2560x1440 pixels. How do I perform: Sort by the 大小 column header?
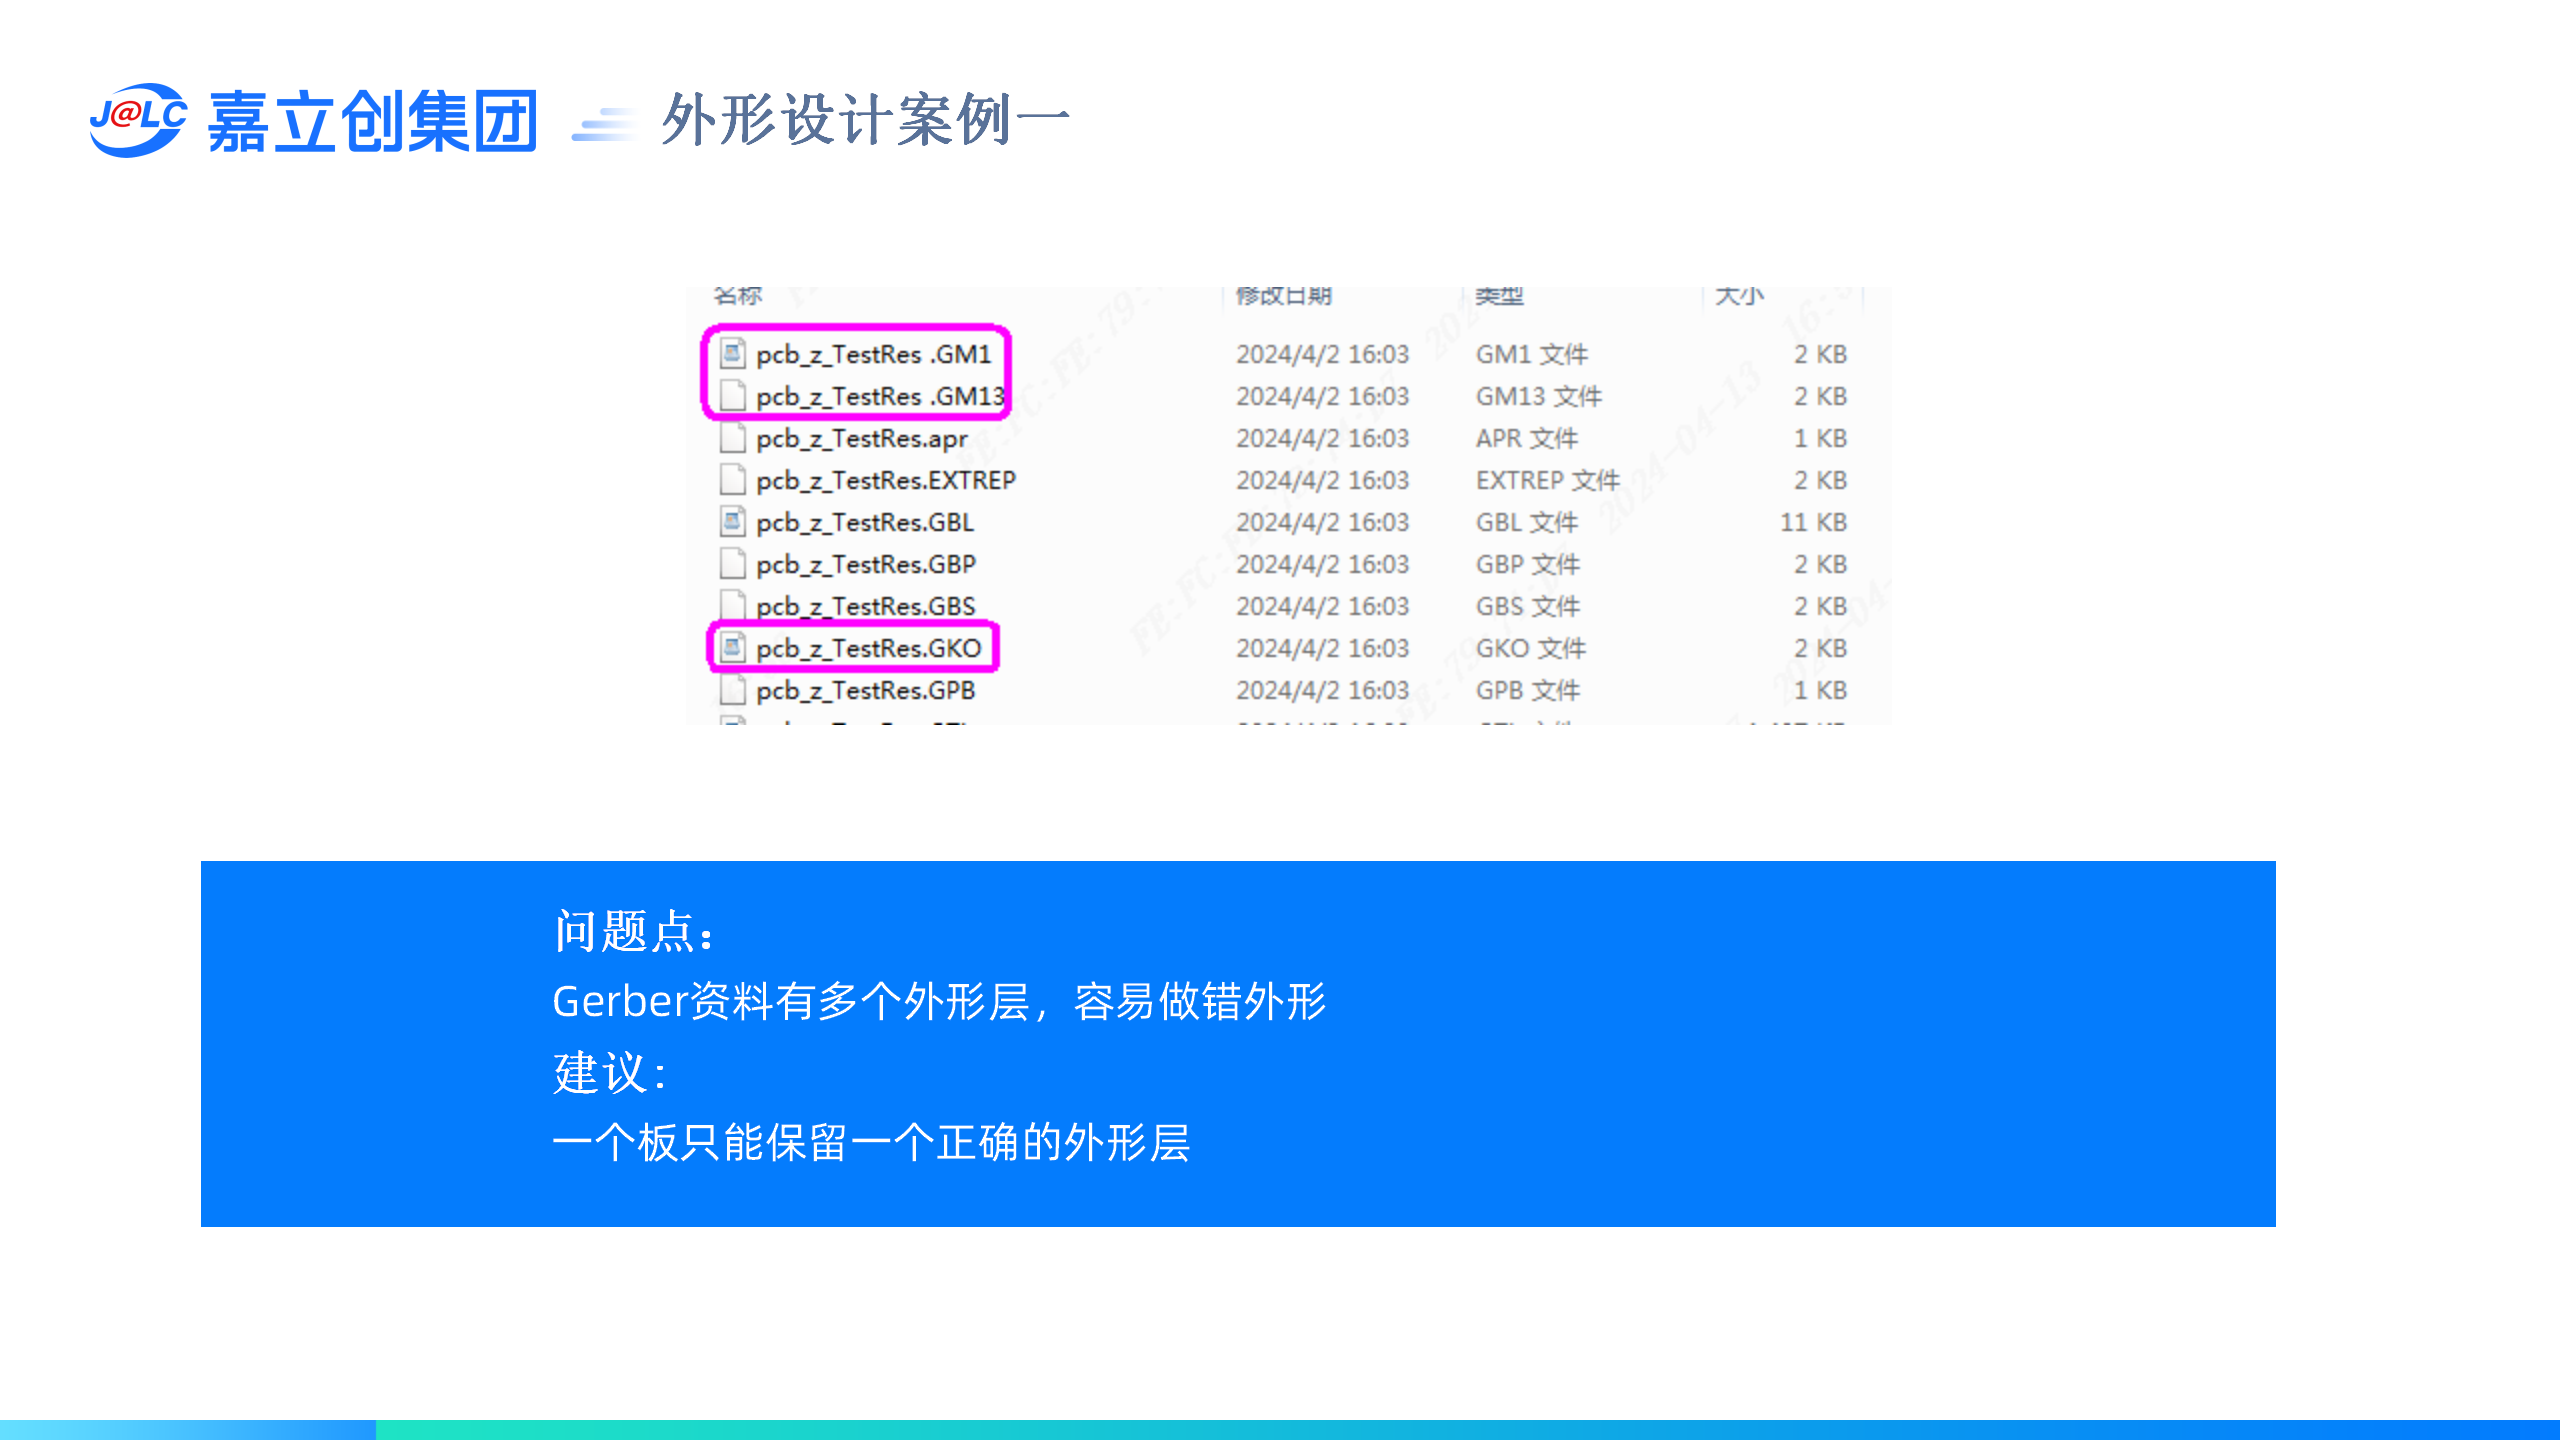pyautogui.click(x=1739, y=295)
